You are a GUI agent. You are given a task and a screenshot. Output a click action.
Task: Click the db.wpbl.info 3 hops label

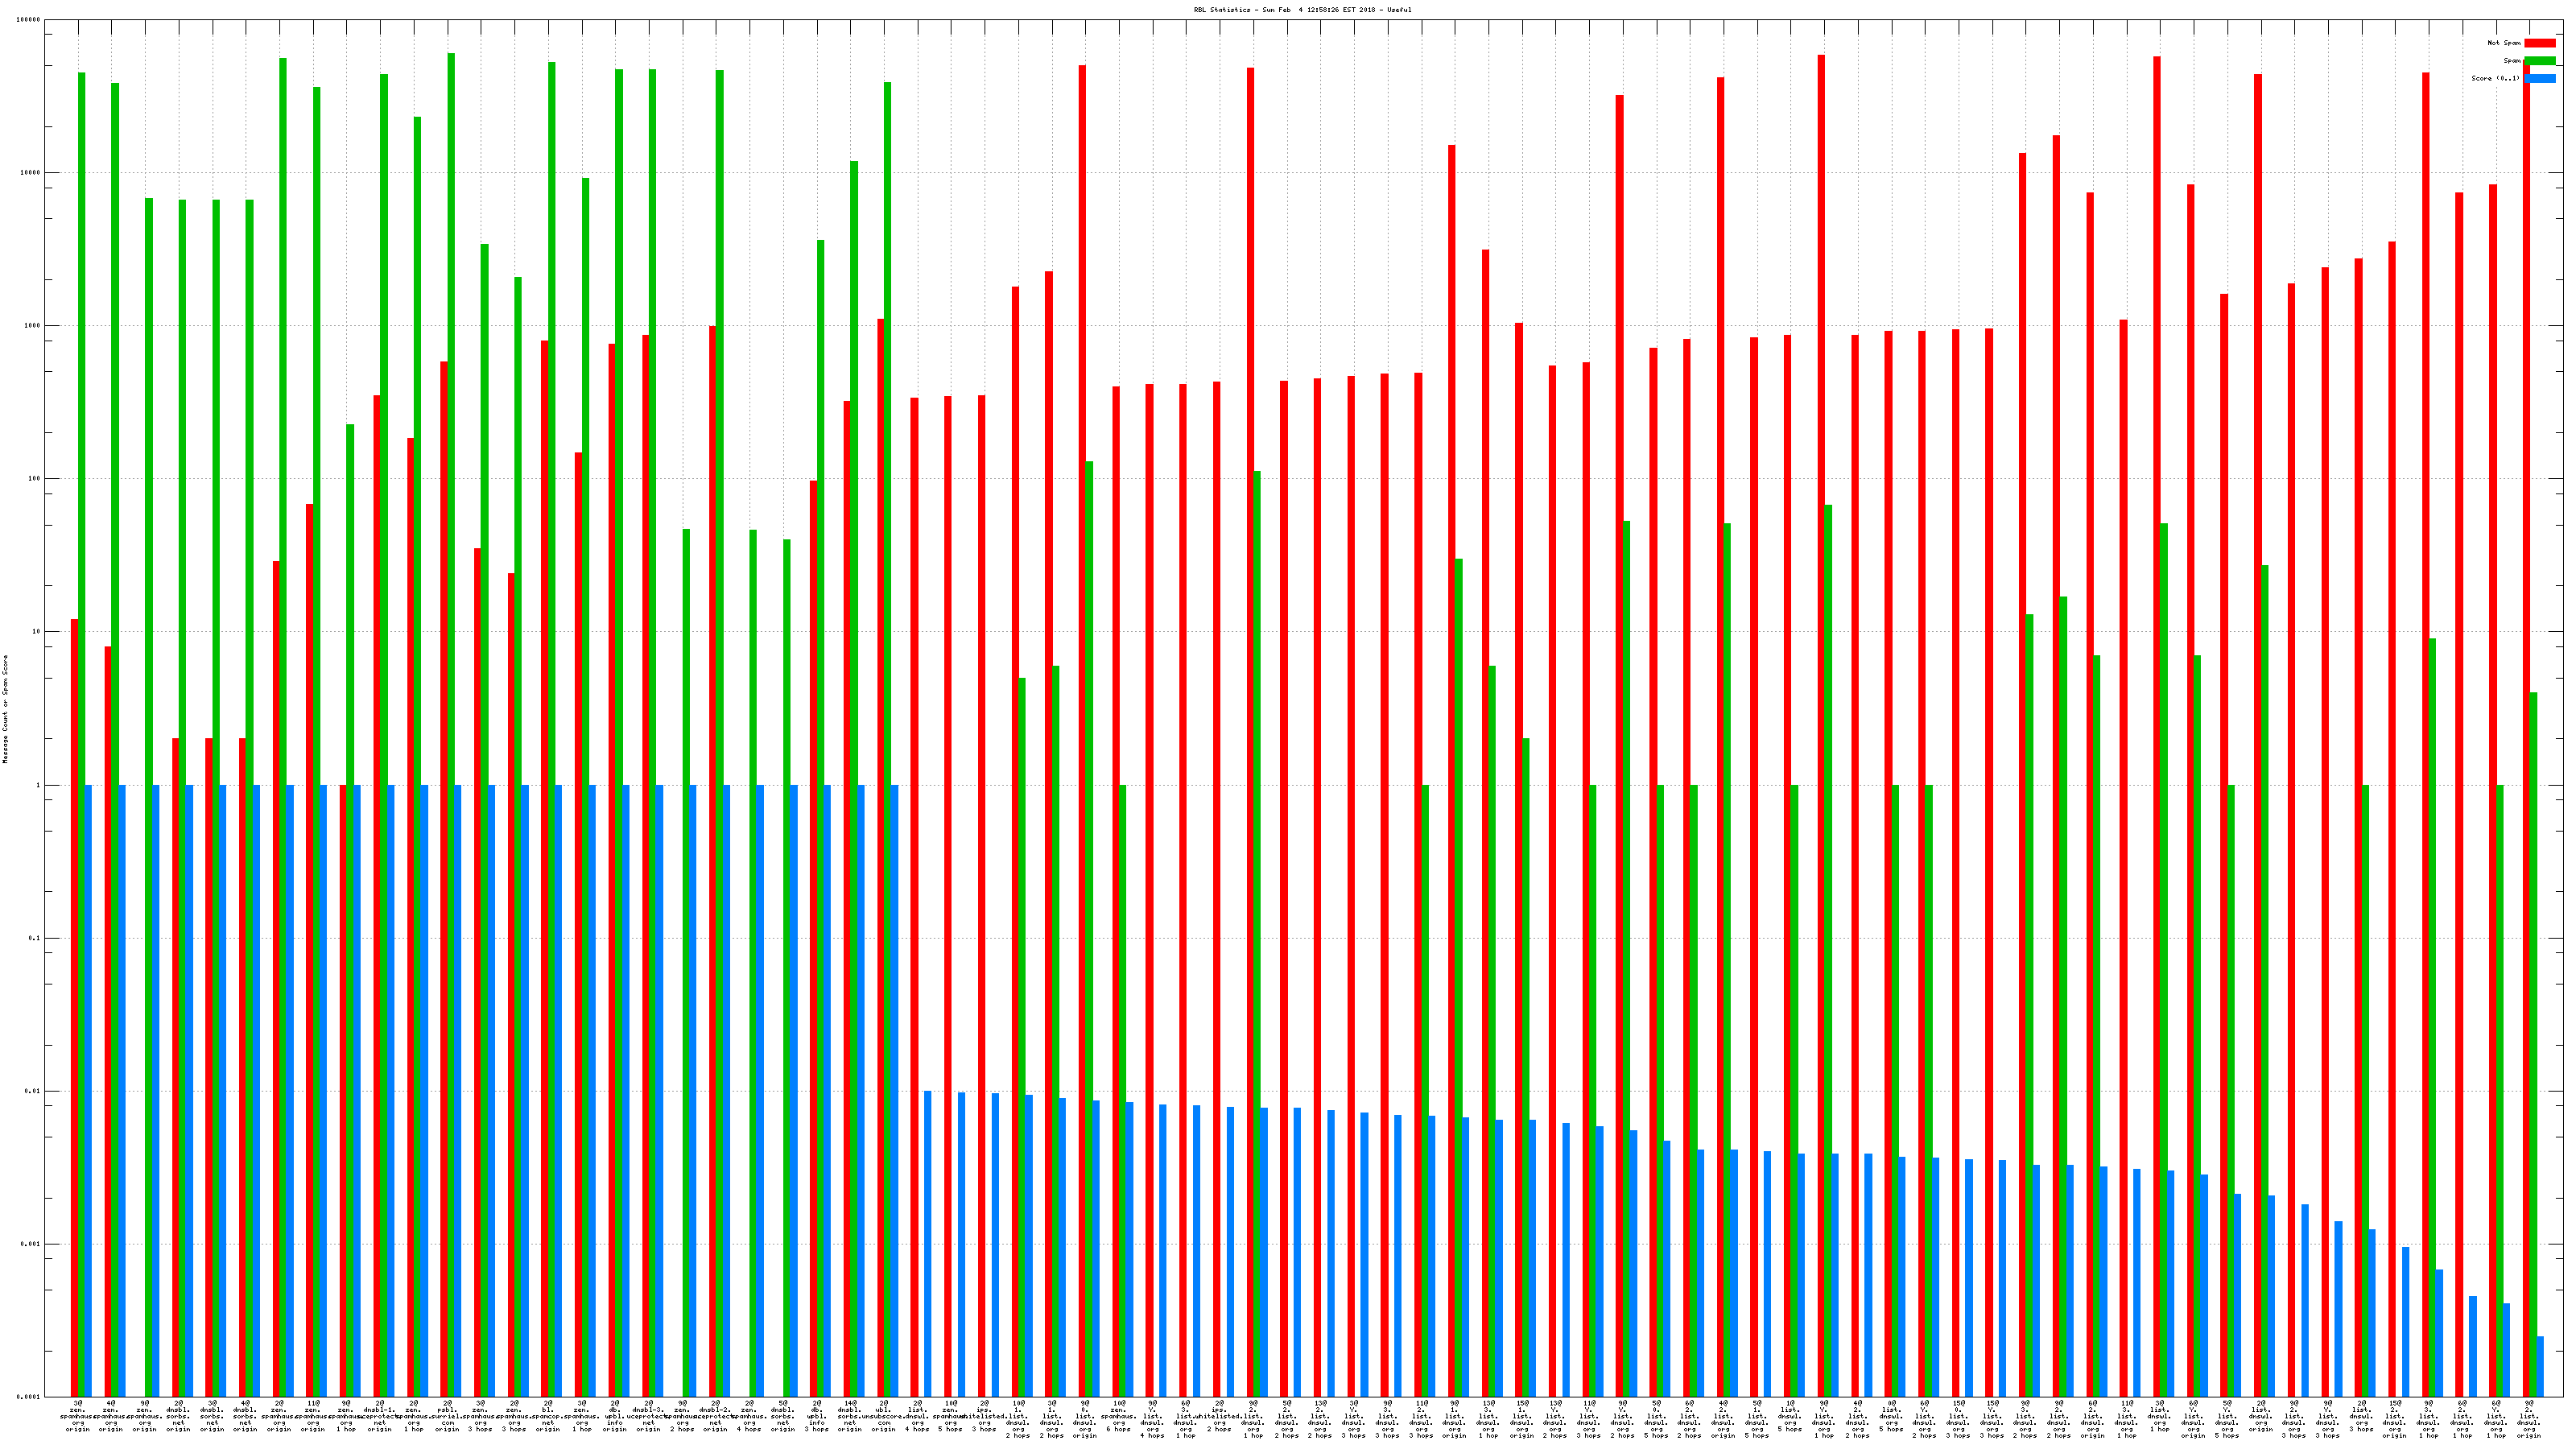[x=817, y=1416]
